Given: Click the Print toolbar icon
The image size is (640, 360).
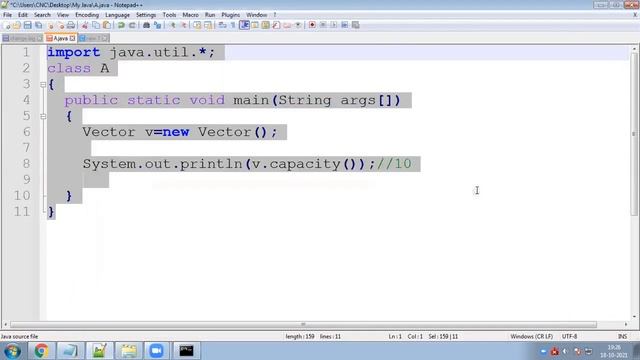Looking at the screenshot, I should pyautogui.click(x=71, y=25).
